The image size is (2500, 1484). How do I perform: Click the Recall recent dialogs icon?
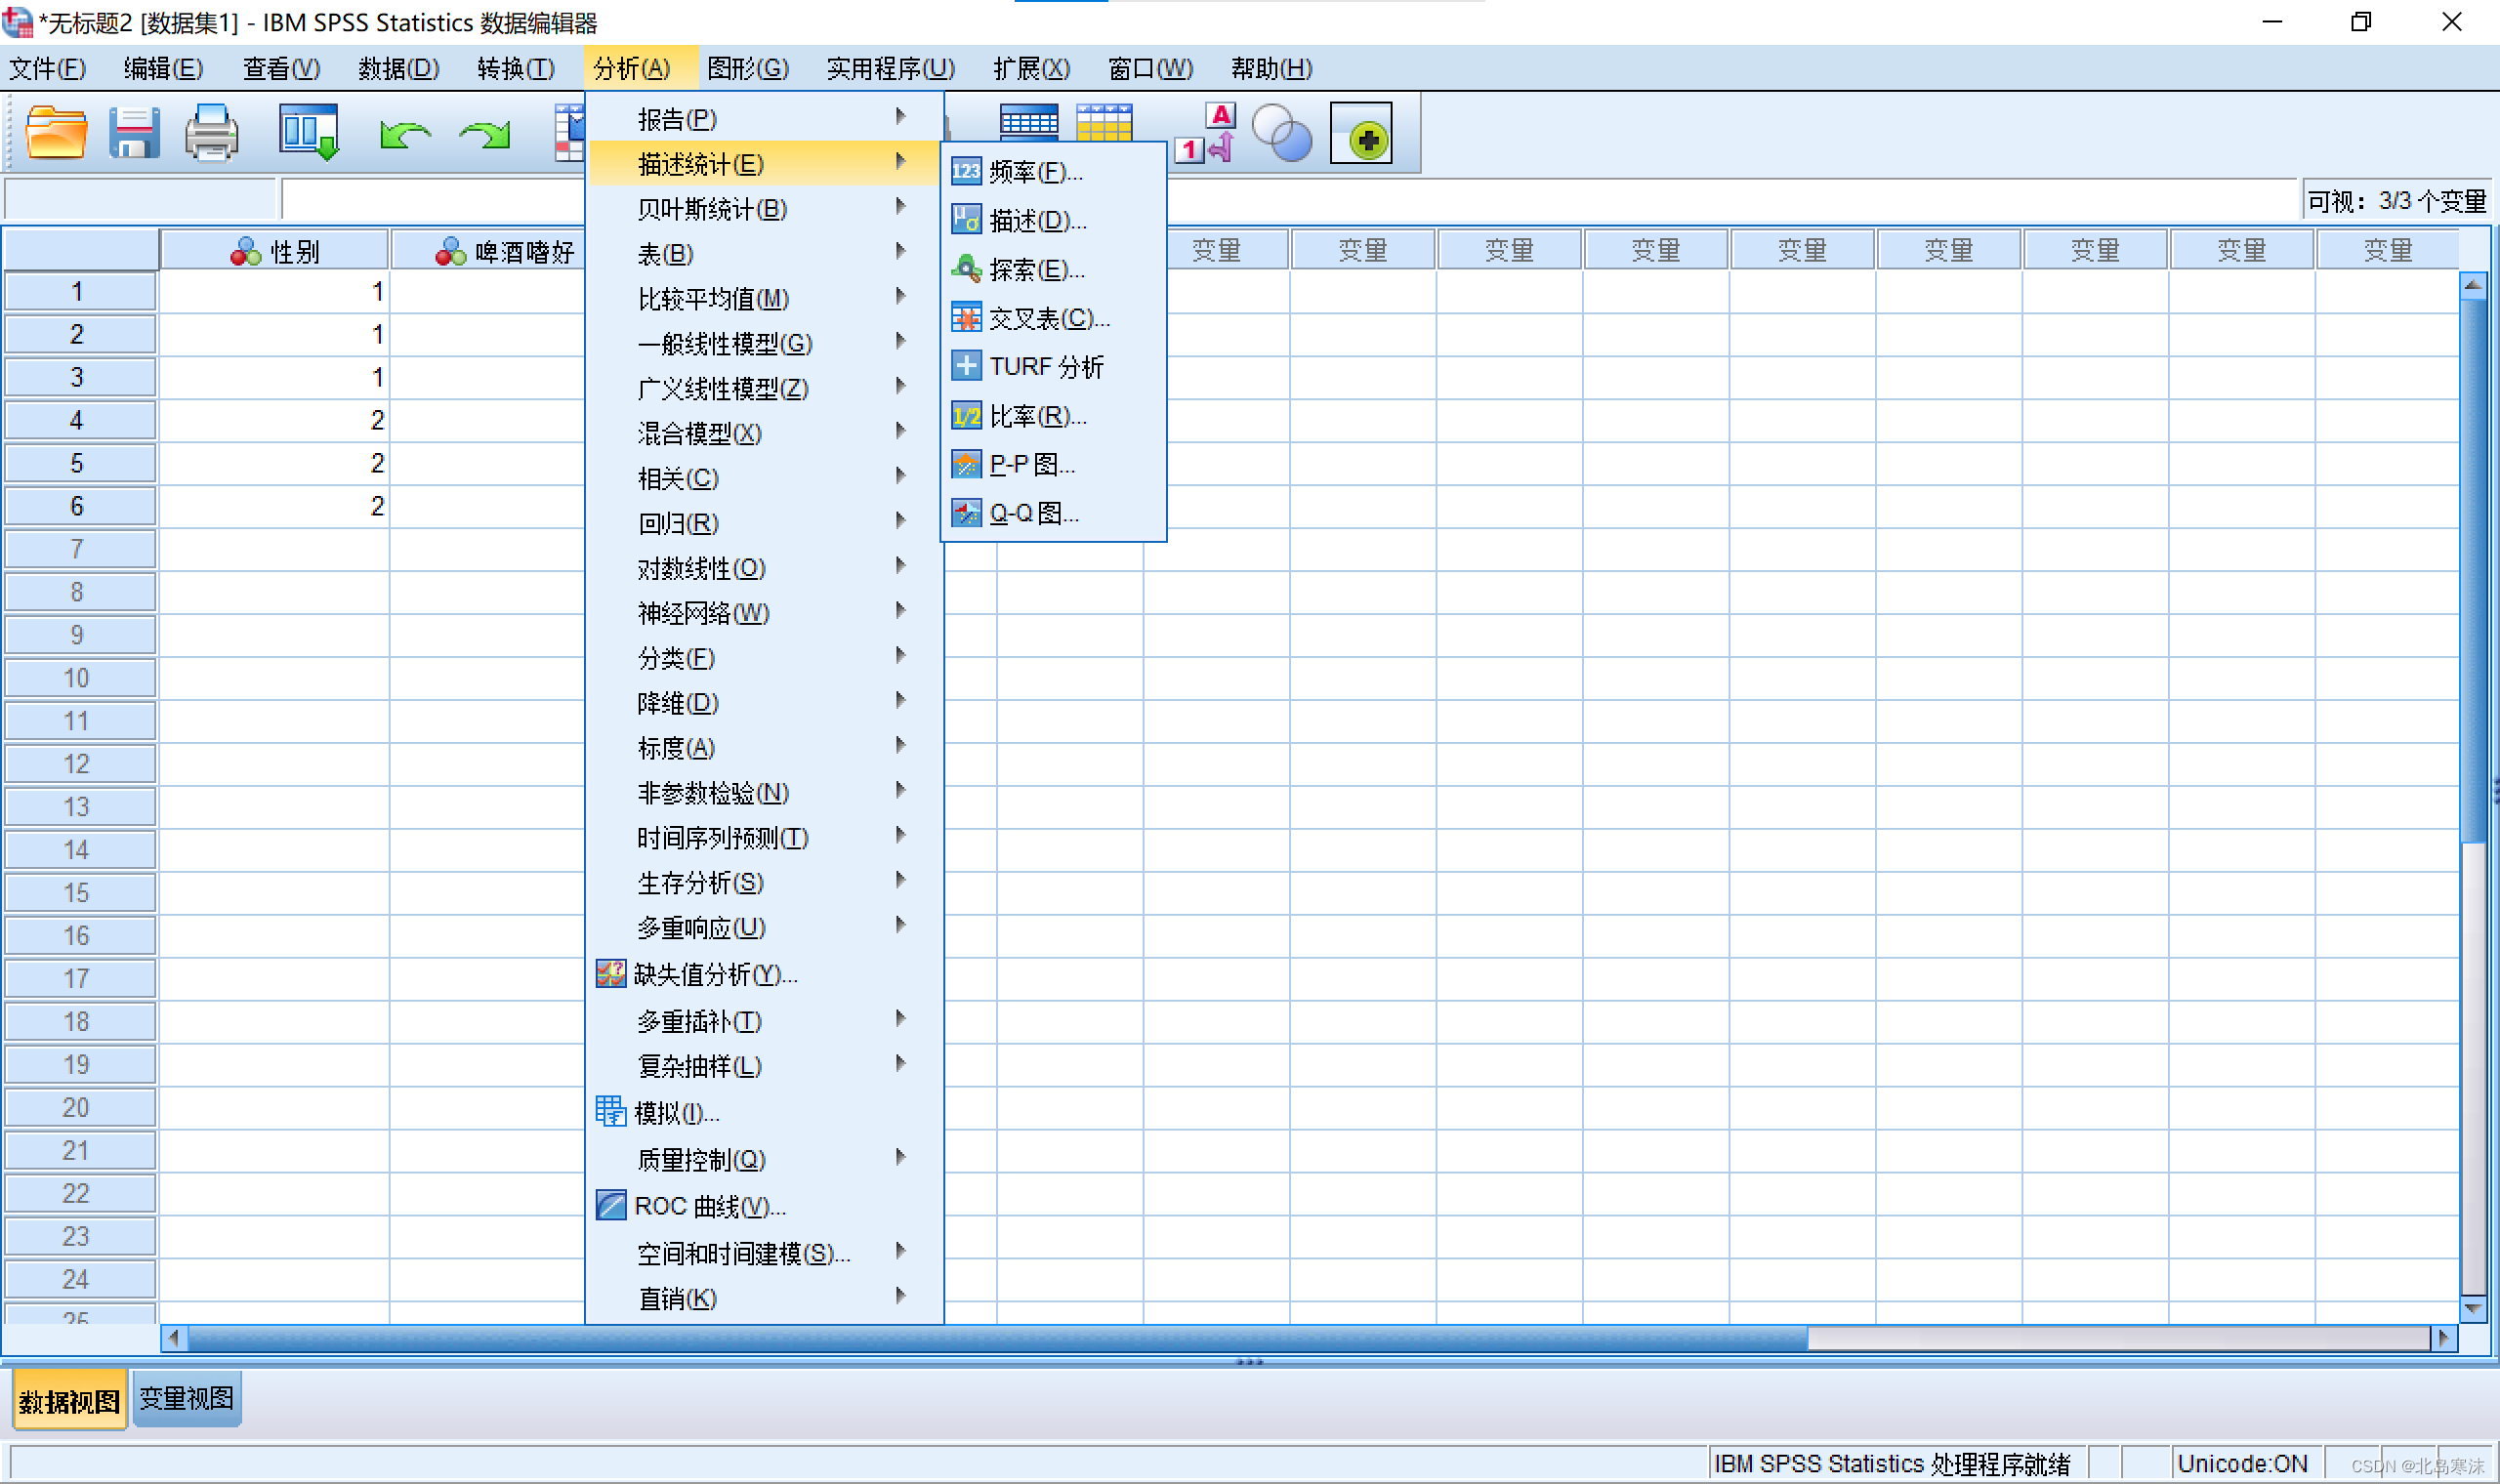[309, 133]
